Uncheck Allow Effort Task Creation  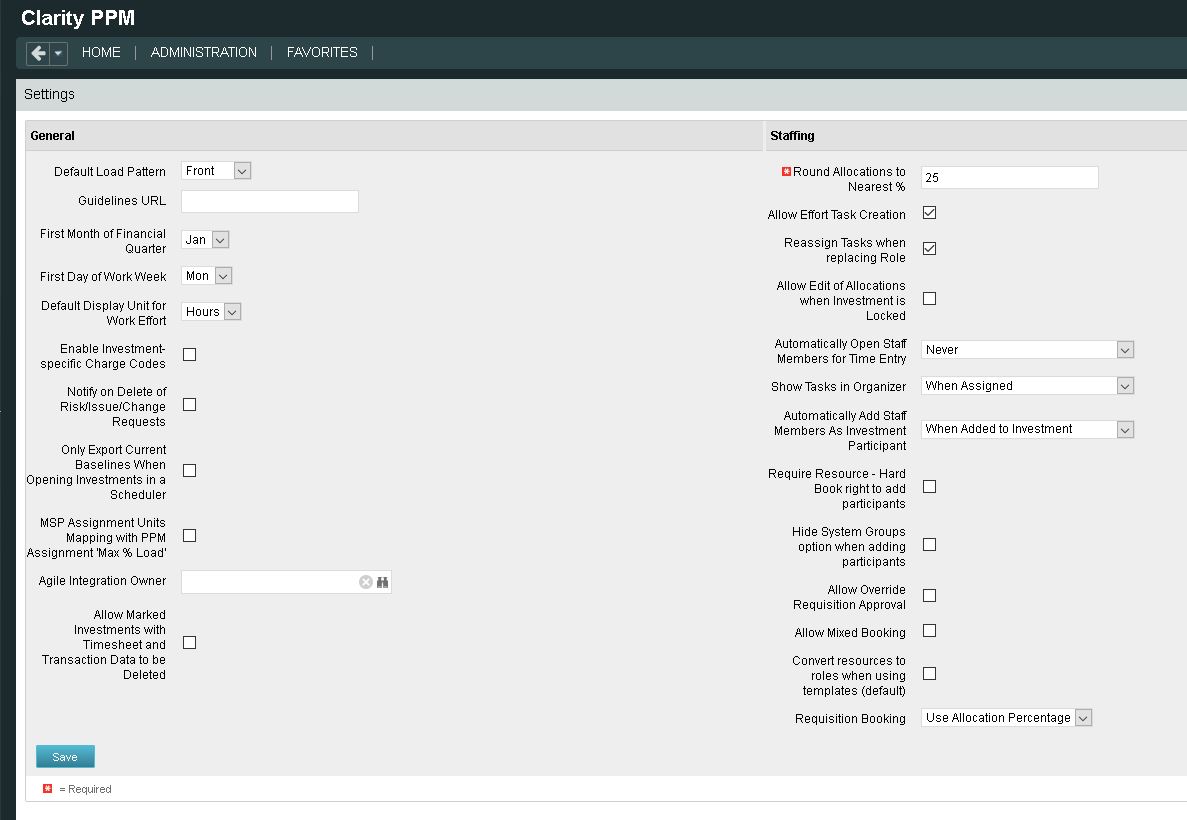point(930,213)
